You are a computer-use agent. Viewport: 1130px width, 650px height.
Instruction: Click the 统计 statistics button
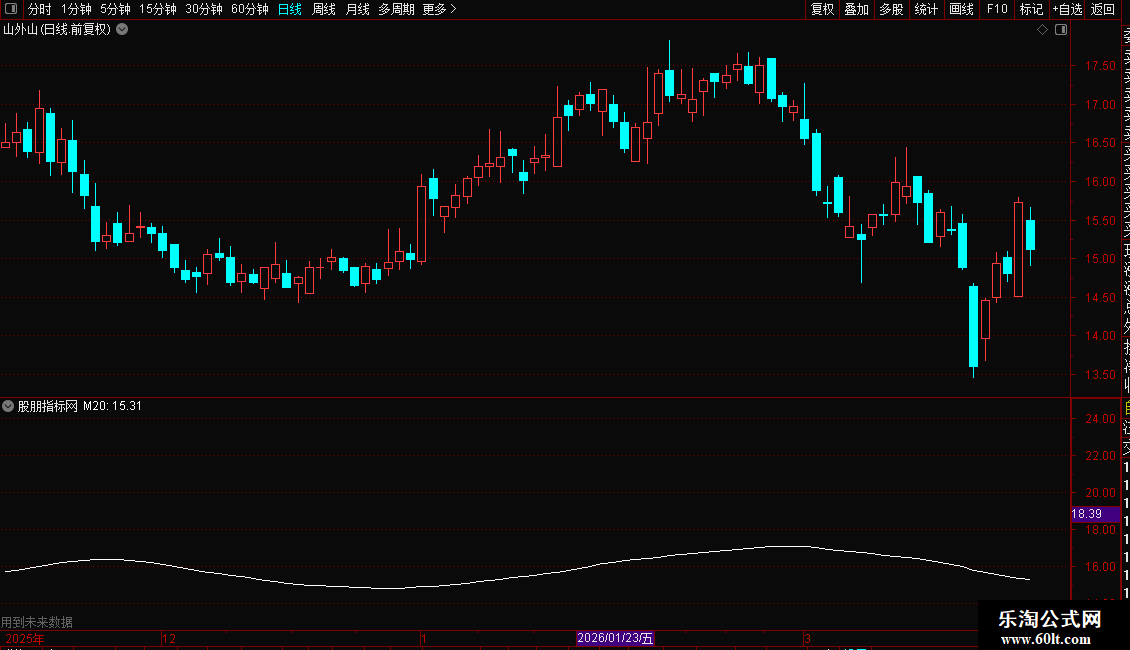(926, 9)
